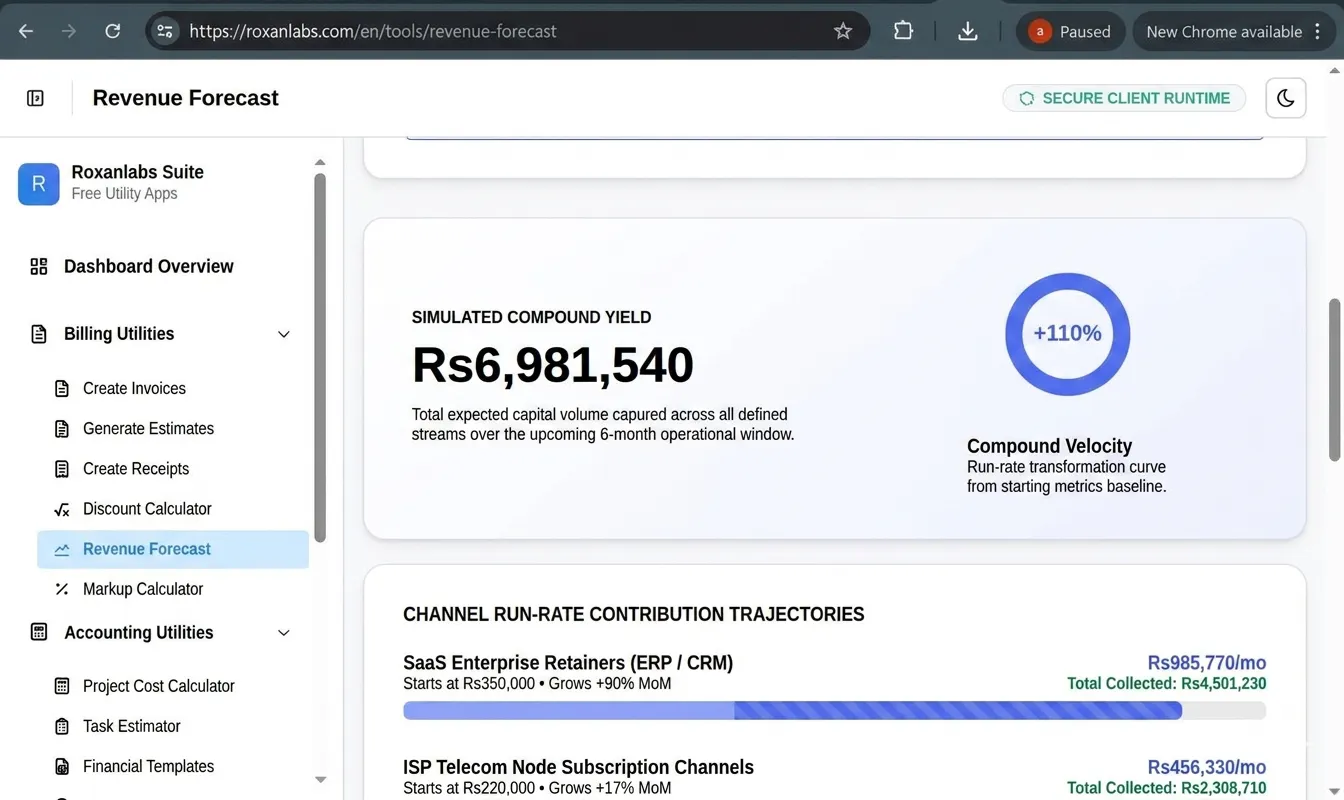Click the SaaS Enterprise Retainers progress bar
Image resolution: width=1344 pixels, height=800 pixels.
[834, 711]
